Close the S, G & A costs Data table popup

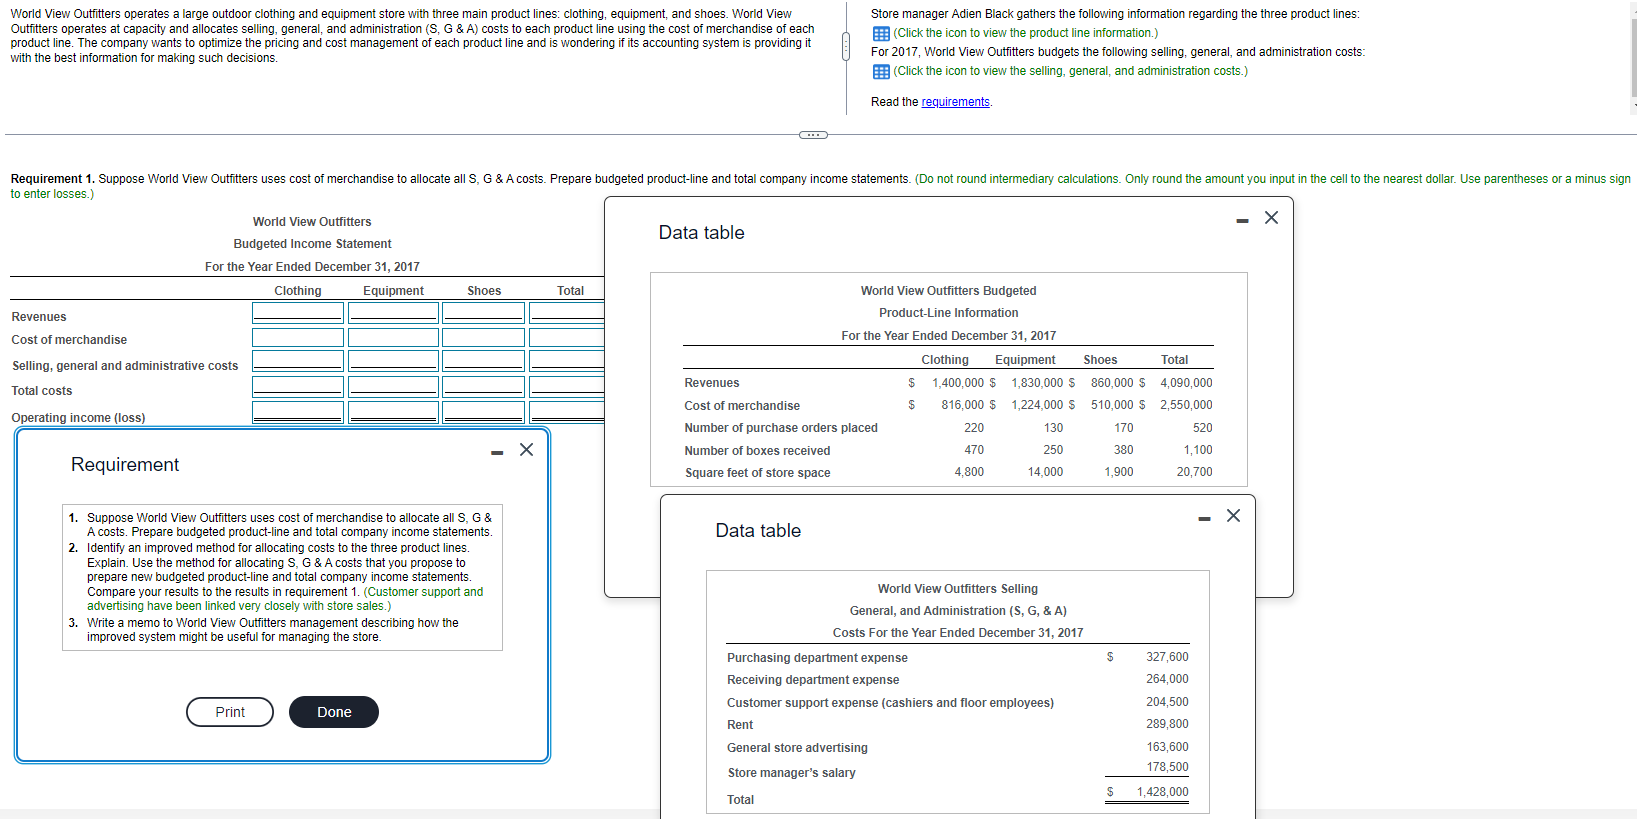tap(1233, 516)
